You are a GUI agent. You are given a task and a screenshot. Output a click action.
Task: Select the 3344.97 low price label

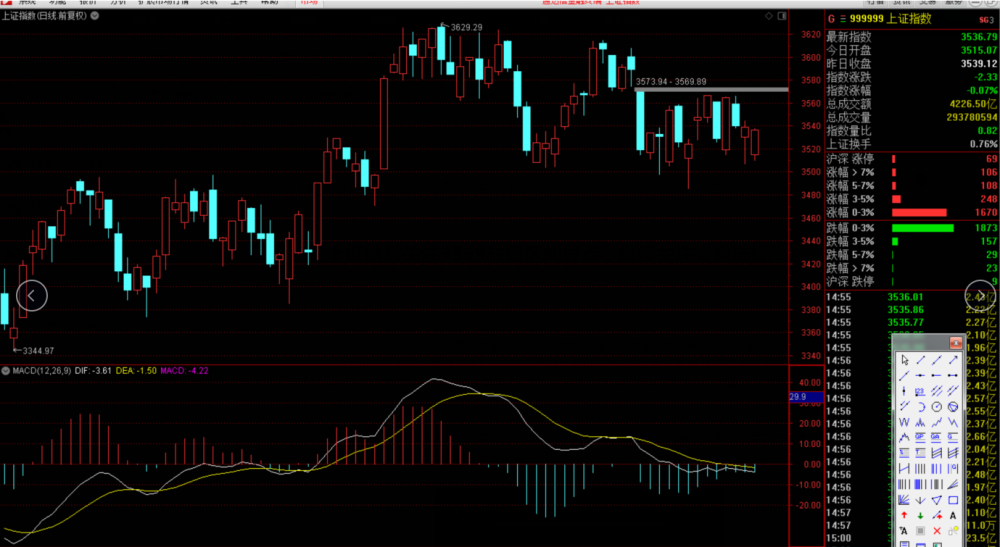[x=38, y=351]
